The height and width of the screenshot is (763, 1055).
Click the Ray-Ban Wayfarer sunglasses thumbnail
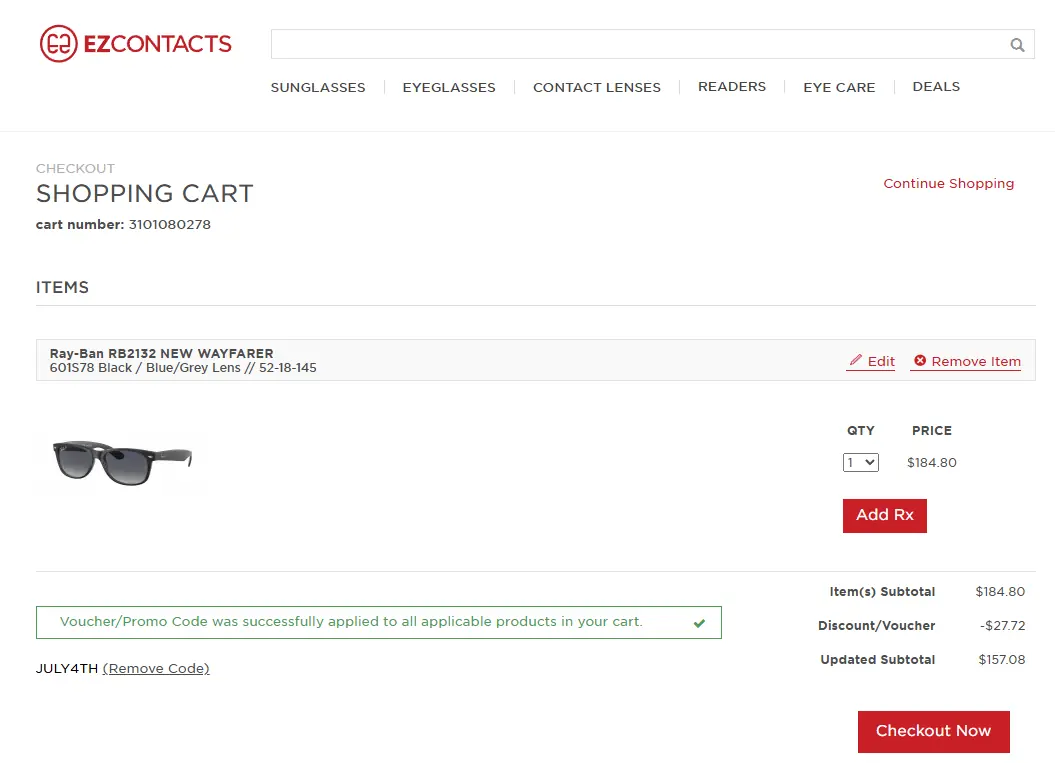pos(122,462)
